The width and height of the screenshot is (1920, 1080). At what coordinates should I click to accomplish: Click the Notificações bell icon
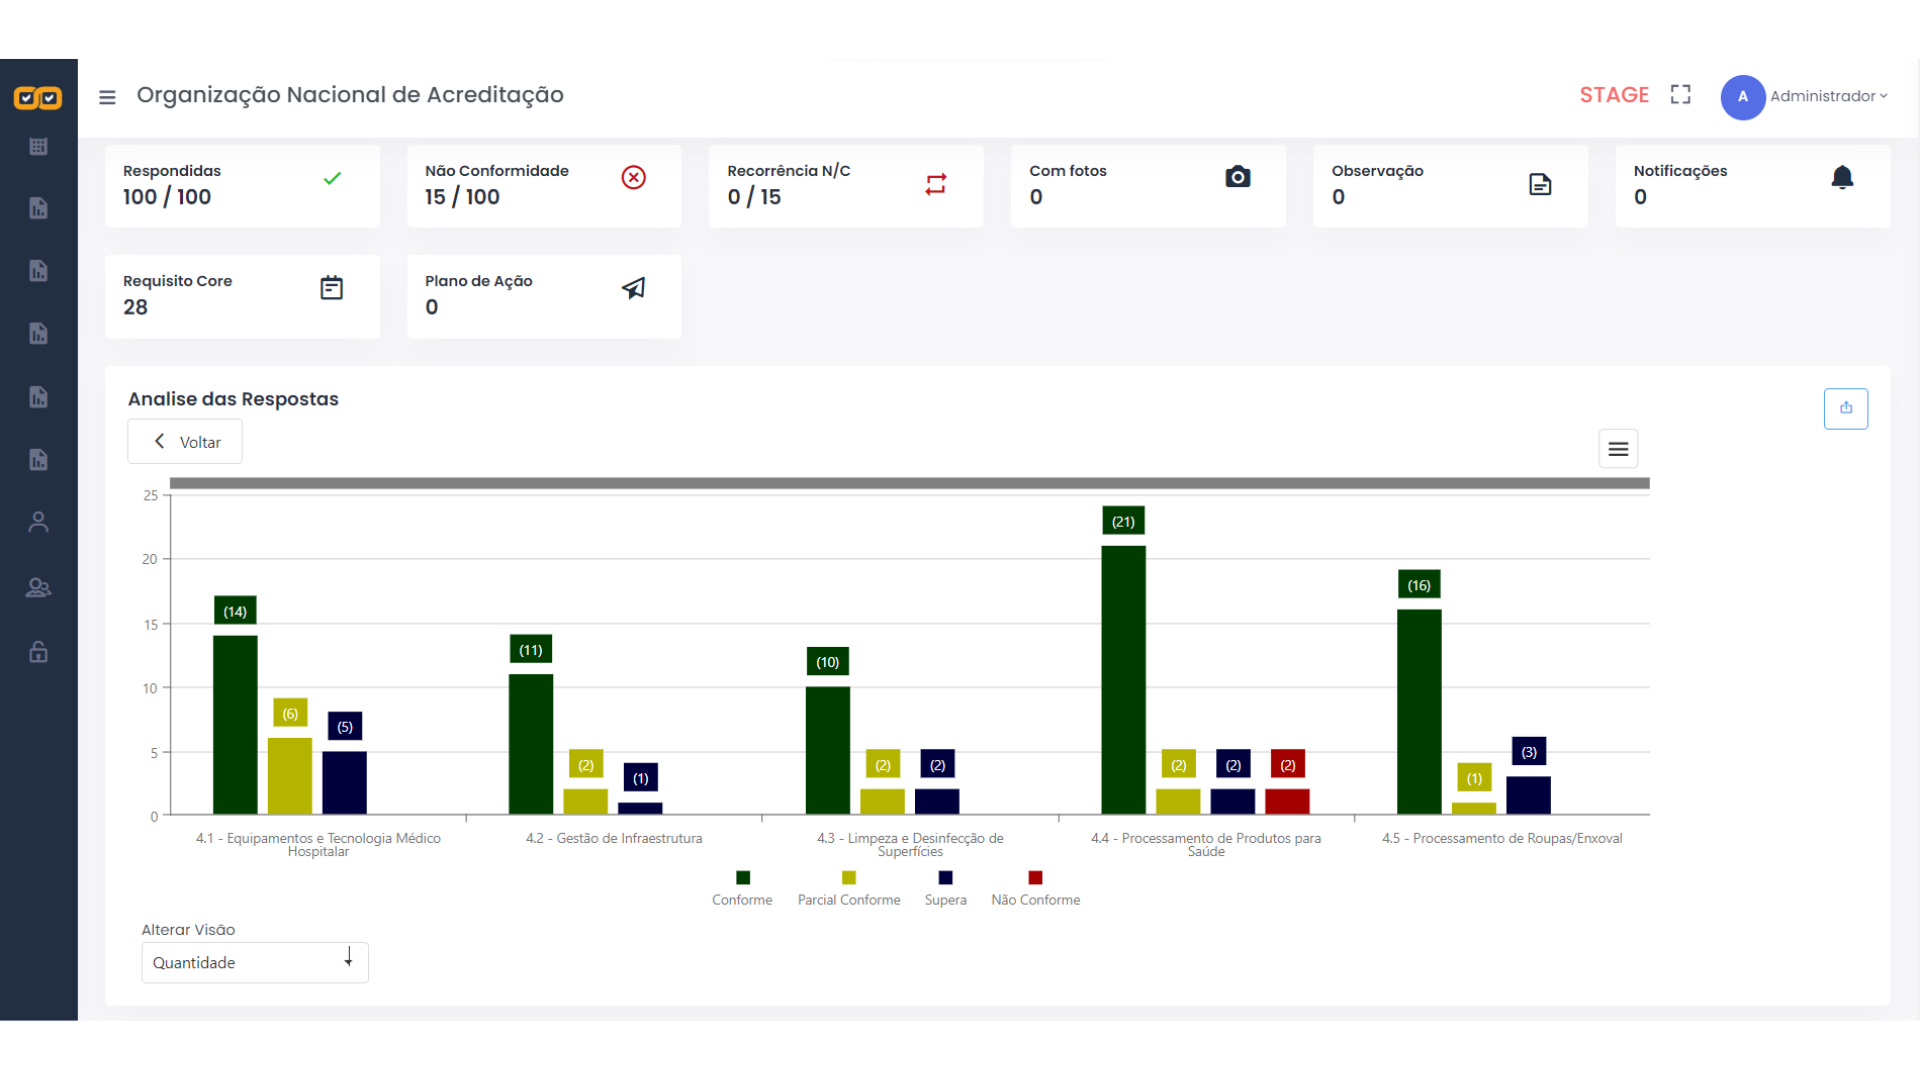(x=1842, y=178)
